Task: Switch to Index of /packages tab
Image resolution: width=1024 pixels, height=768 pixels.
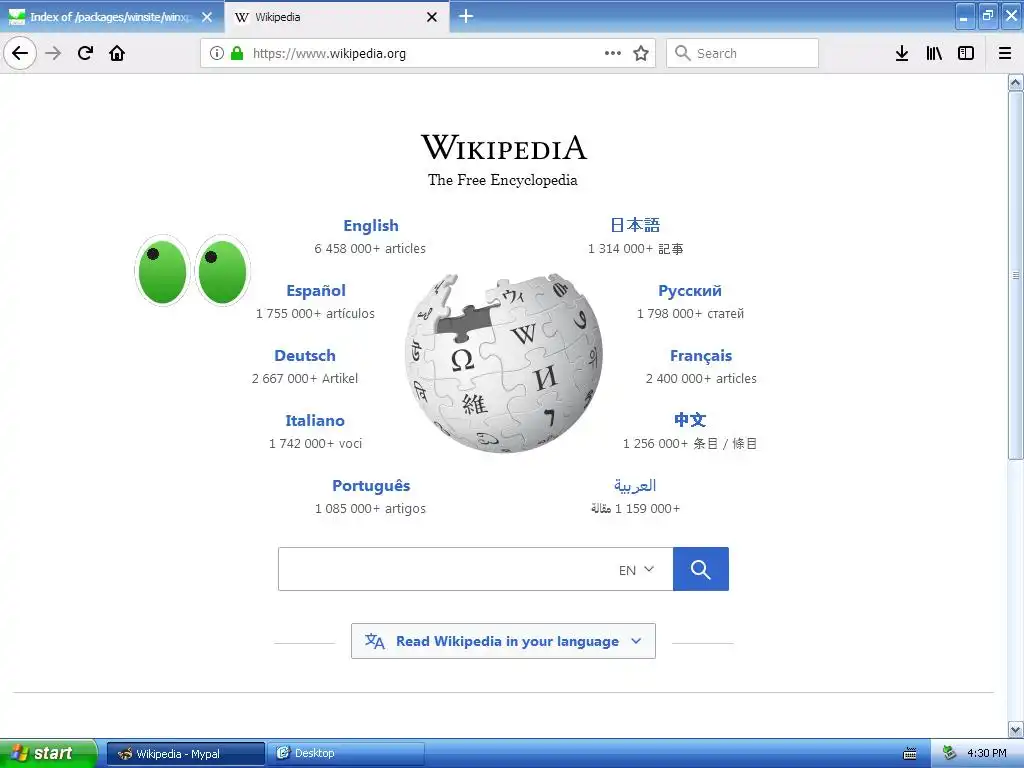Action: (111, 17)
